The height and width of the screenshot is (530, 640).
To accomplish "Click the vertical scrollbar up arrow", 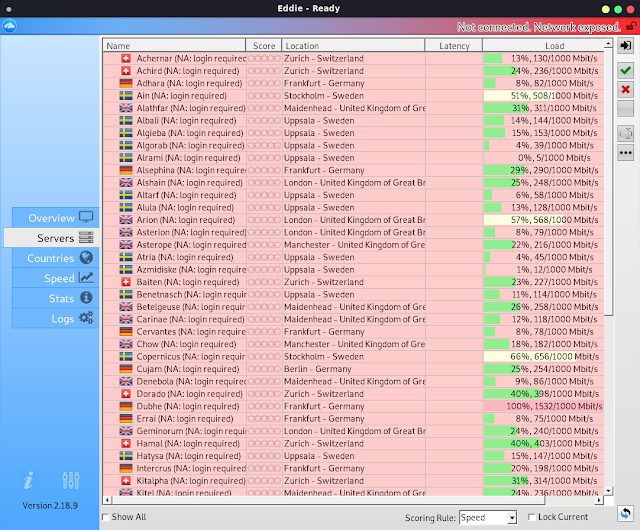I will 608,43.
